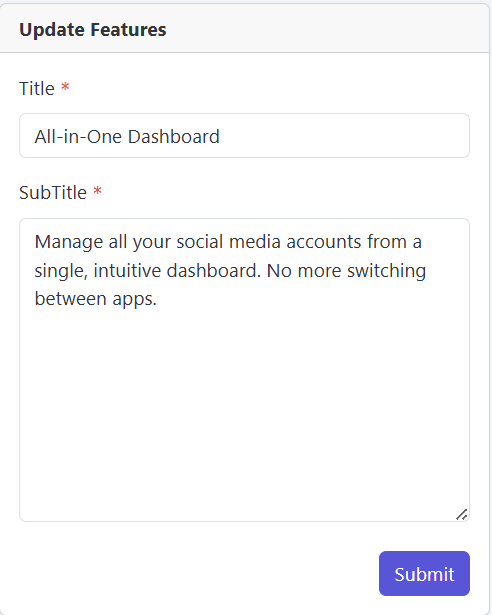Viewport: 492px width, 615px height.
Task: Focus the Title input field
Action: click(x=244, y=136)
